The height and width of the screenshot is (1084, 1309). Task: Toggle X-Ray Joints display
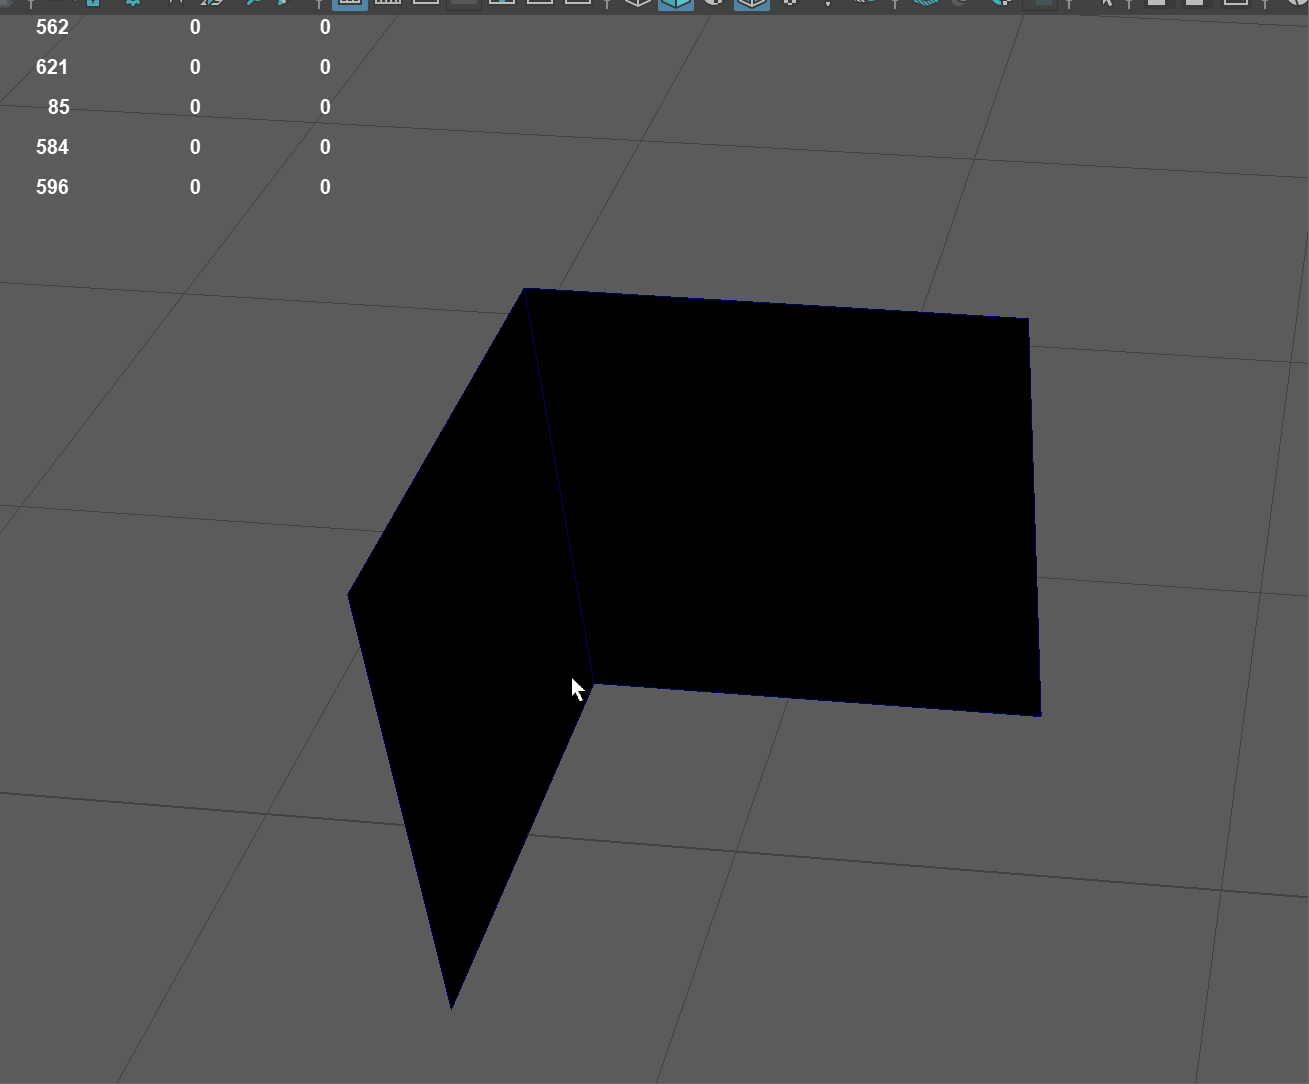coord(1236,3)
